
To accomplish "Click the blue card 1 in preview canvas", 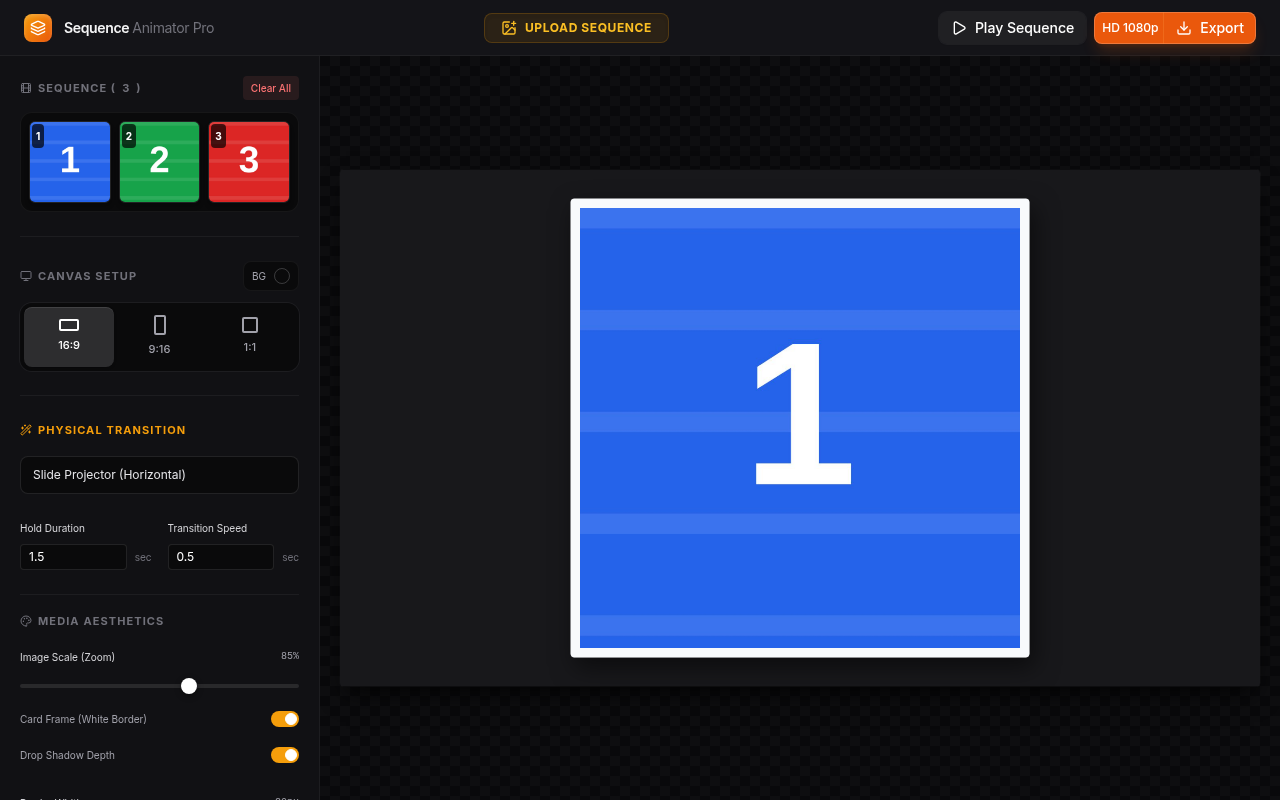I will [800, 428].
